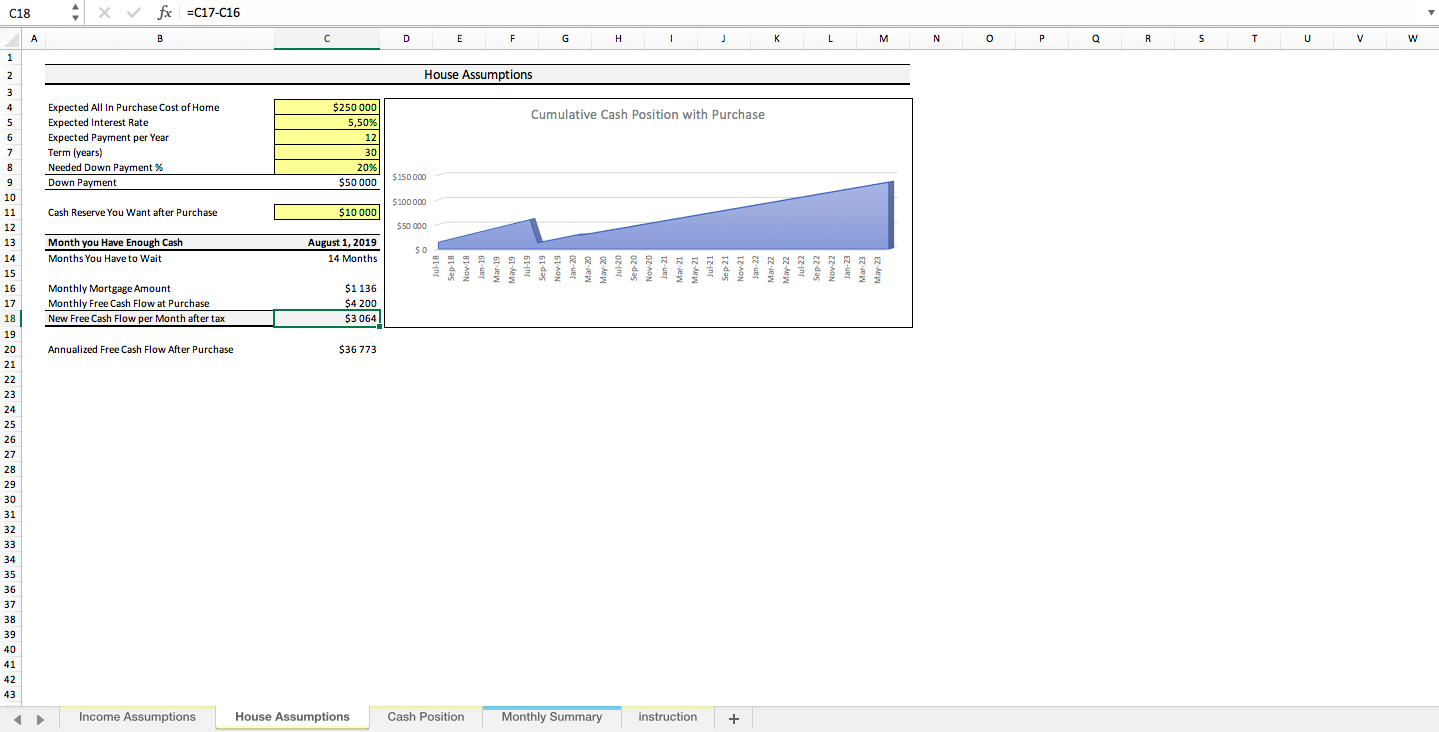This screenshot has width=1439, height=732.
Task: Click the horizontal scroll left arrow at bottom
Action: pyautogui.click(x=17, y=719)
